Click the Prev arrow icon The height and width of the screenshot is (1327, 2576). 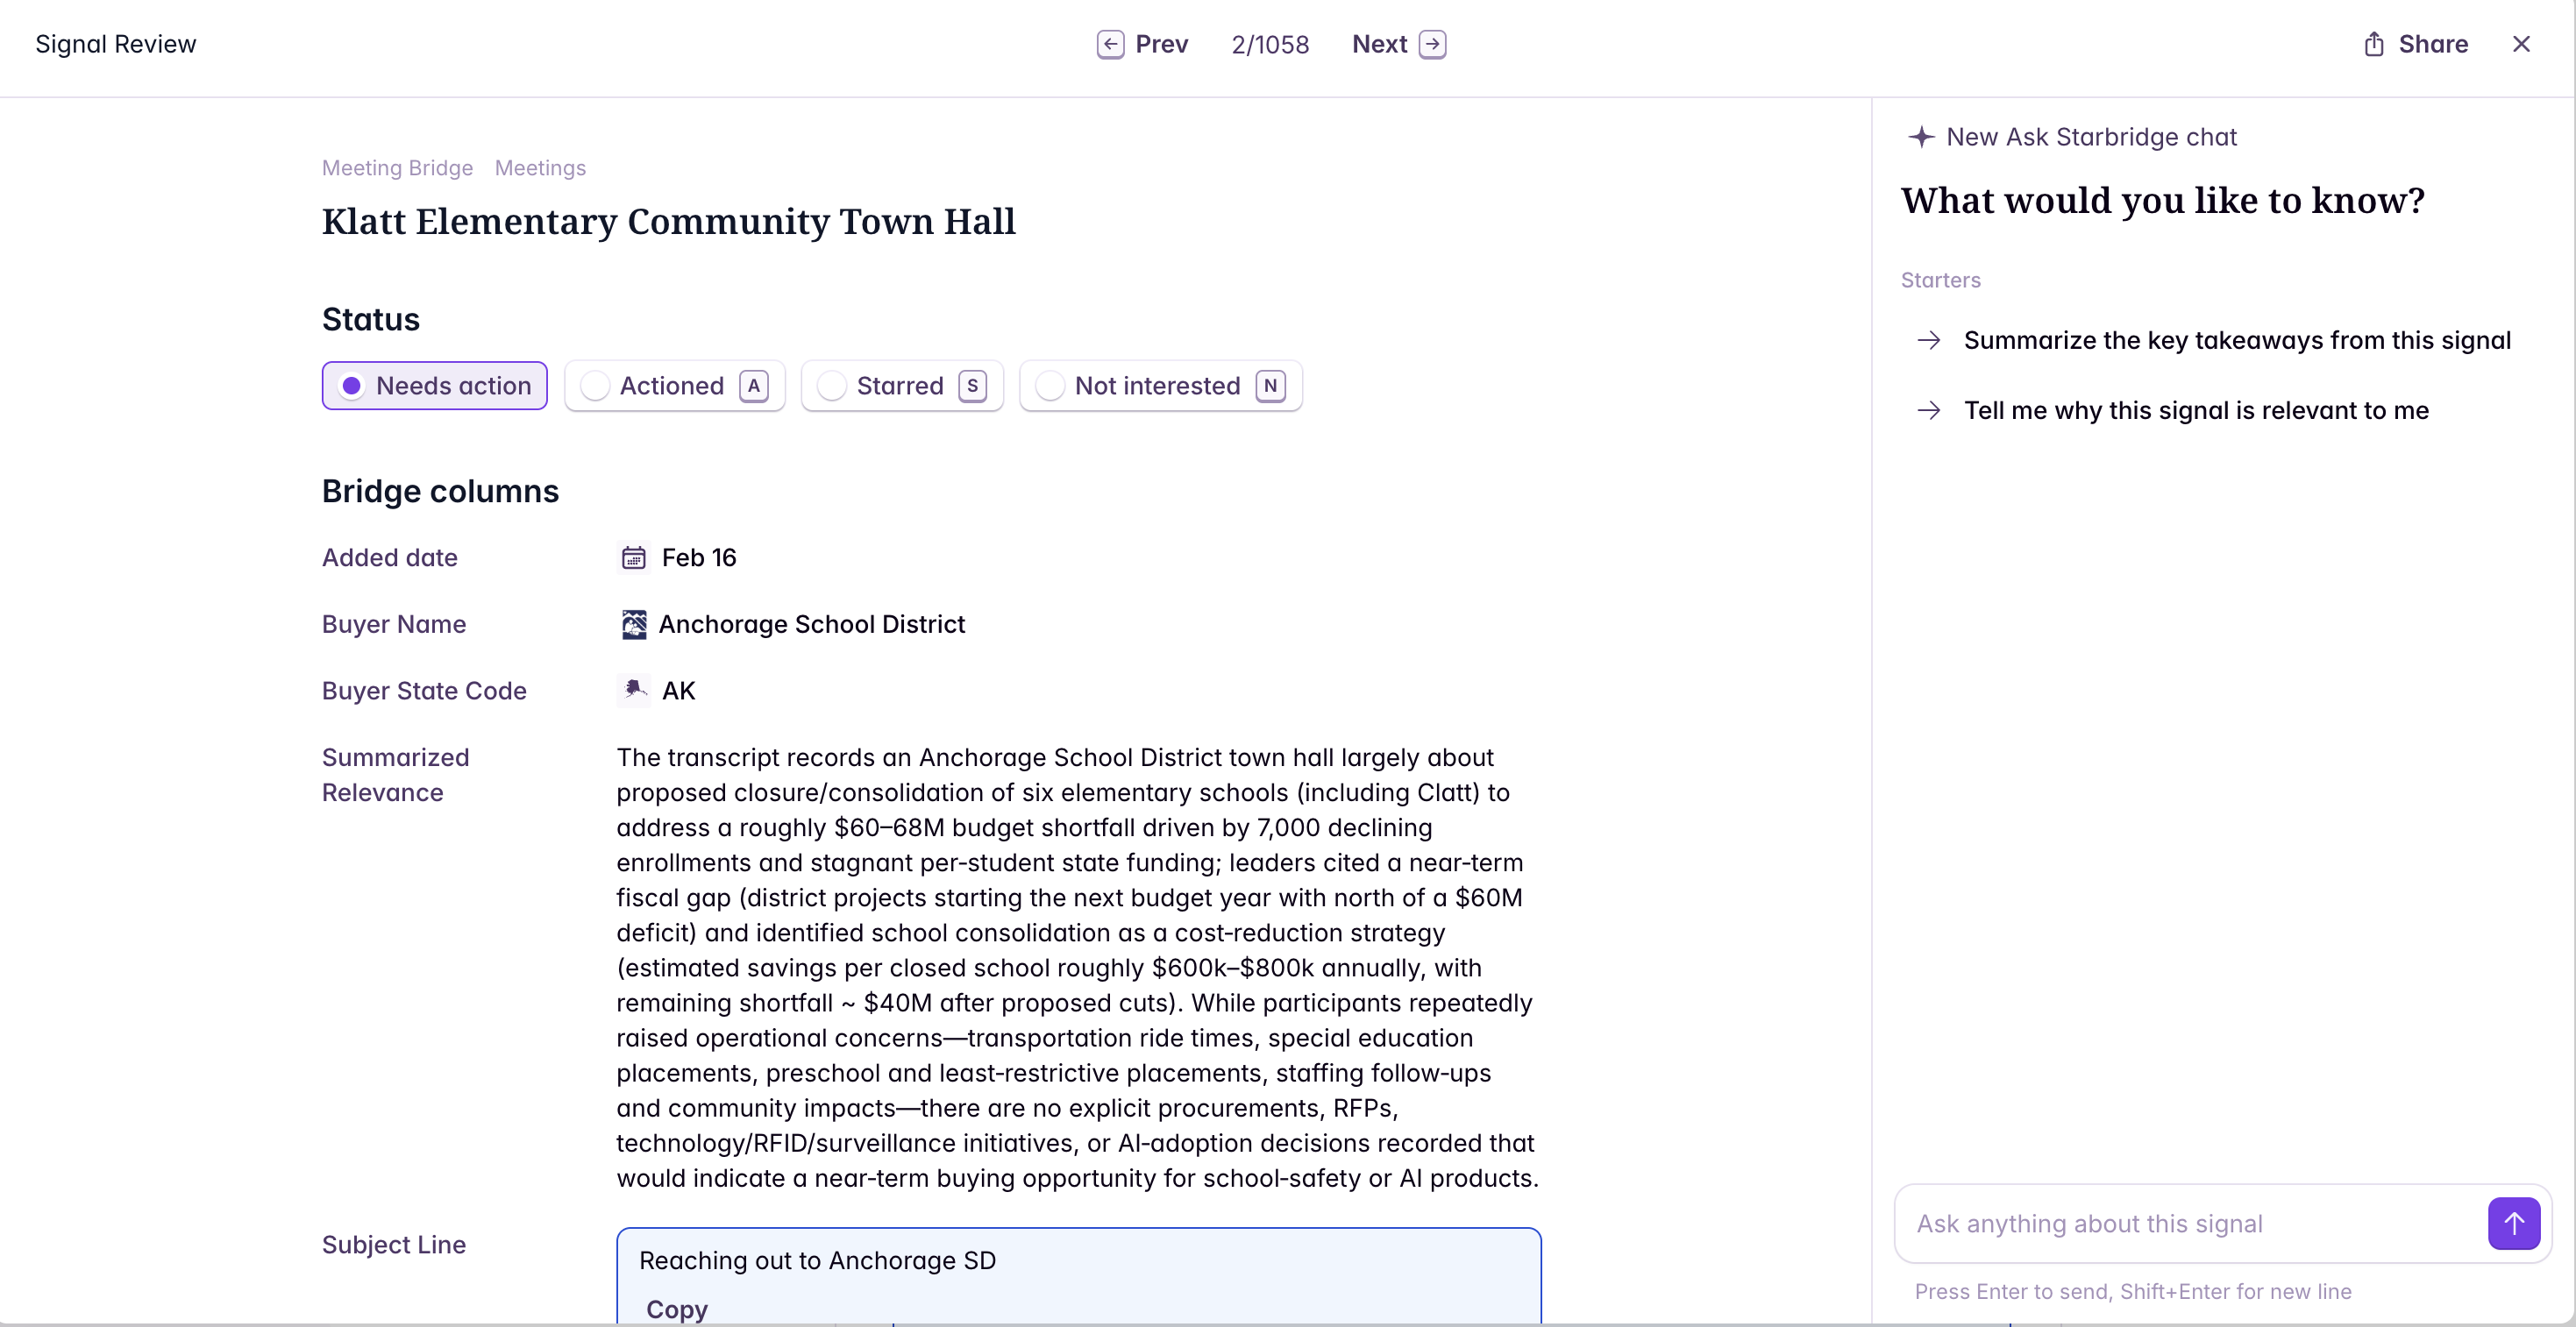pyautogui.click(x=1110, y=44)
